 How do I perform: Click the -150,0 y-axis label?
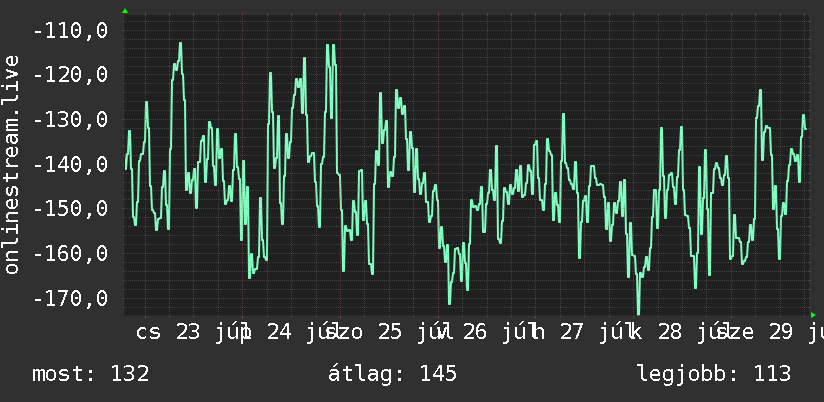[70, 209]
